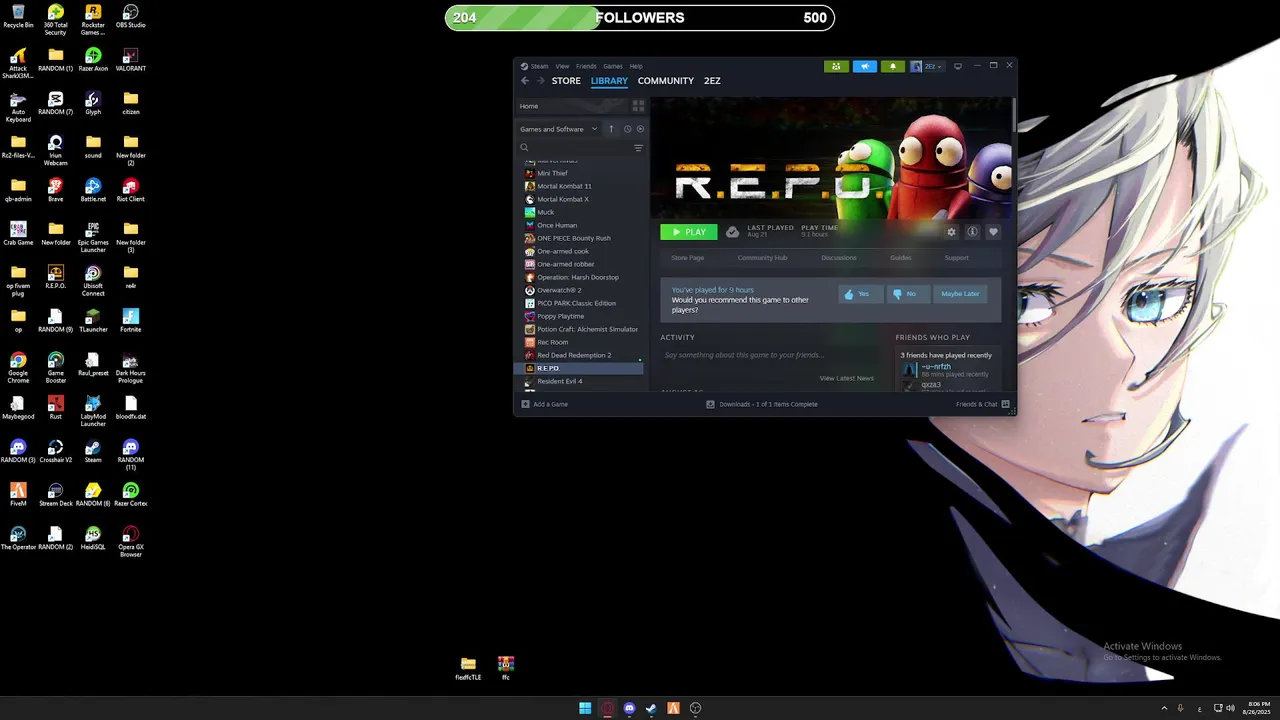Open R.E.P.O. Store Page link

click(688, 258)
